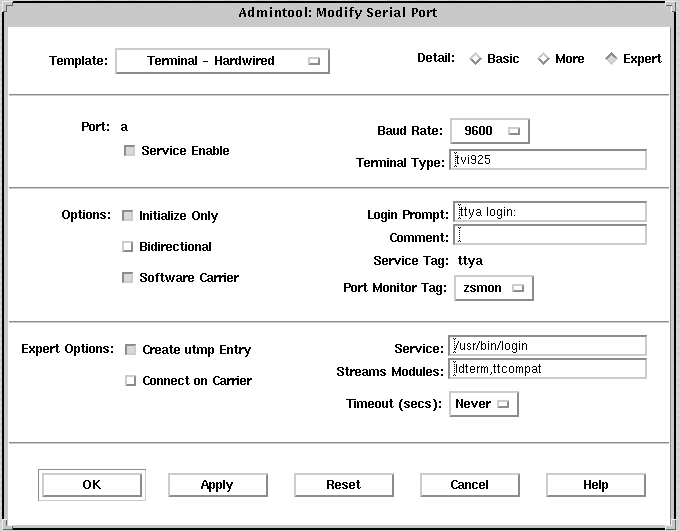Toggle the Software Carrier checkbox
This screenshot has height=531, width=679.
tap(127, 278)
